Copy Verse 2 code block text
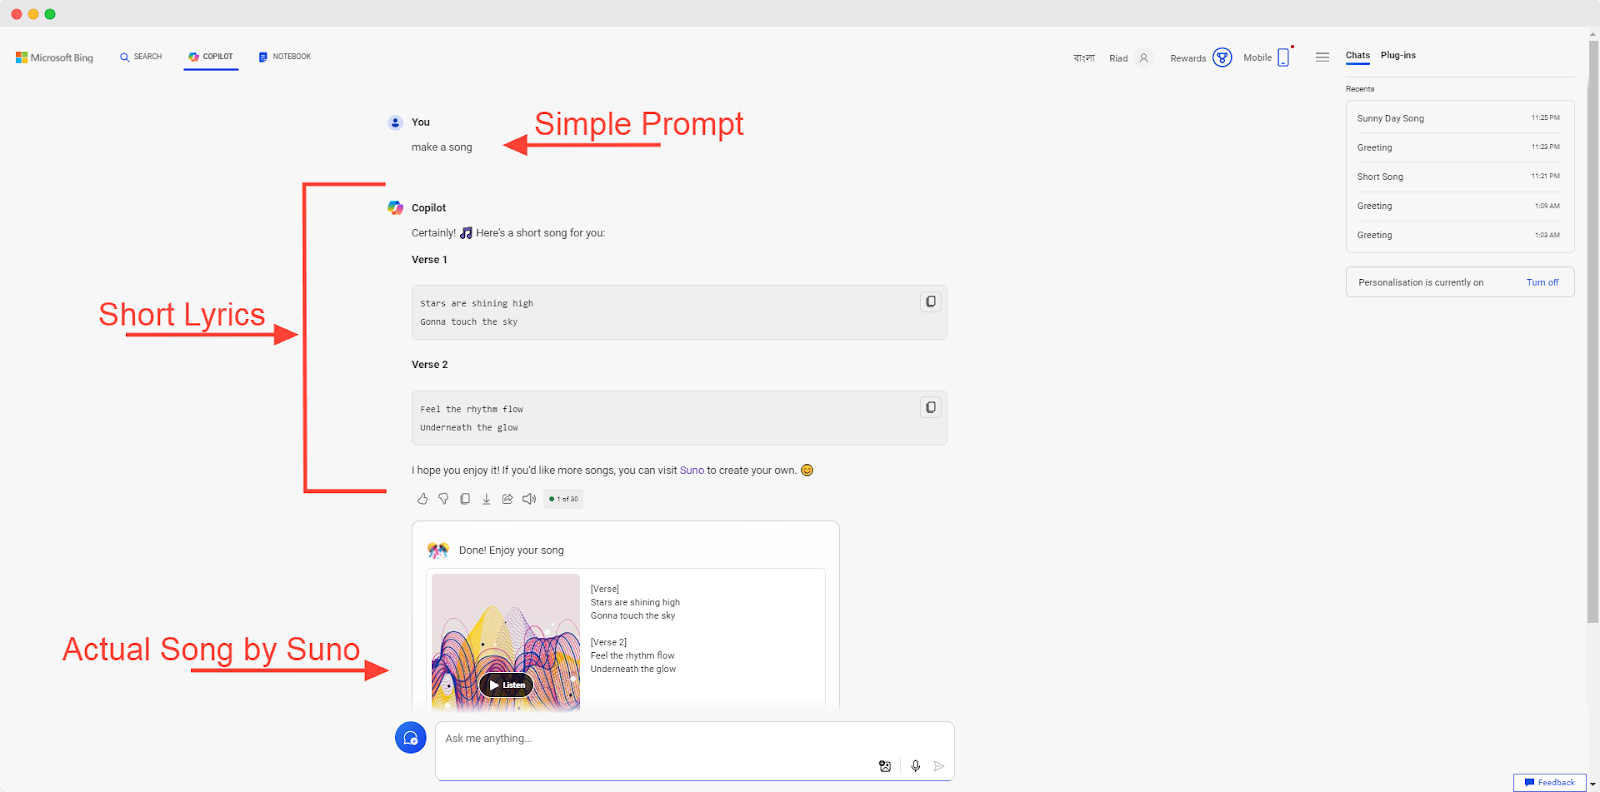1600x792 pixels. pos(931,408)
